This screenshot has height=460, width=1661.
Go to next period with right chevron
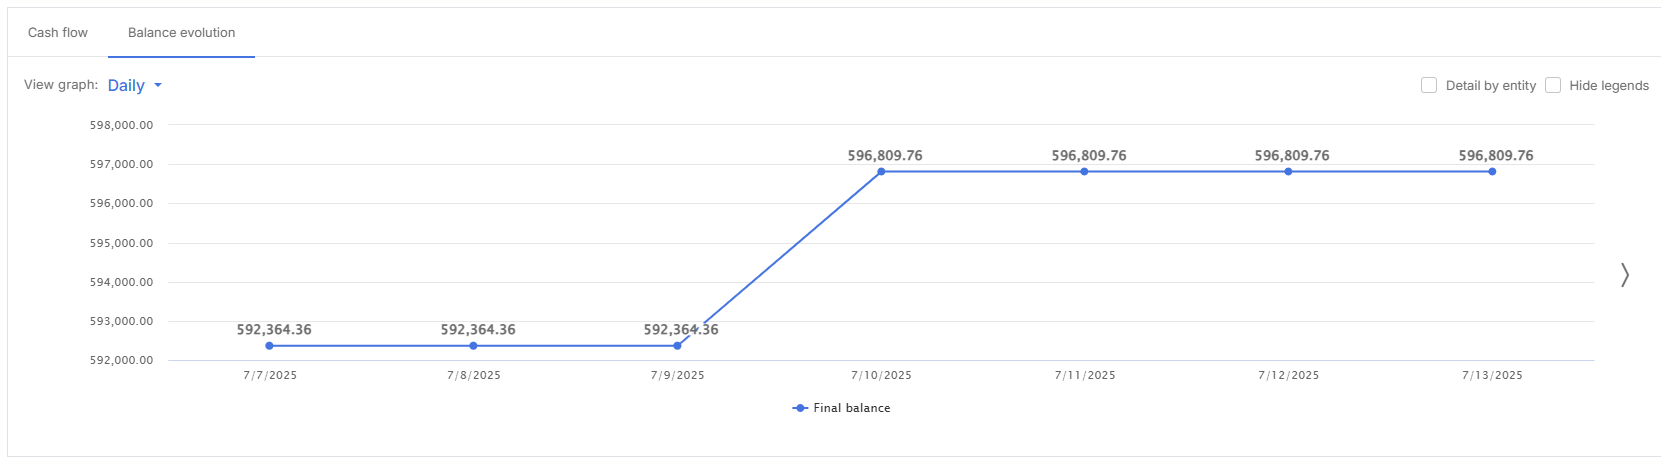pyautogui.click(x=1624, y=275)
